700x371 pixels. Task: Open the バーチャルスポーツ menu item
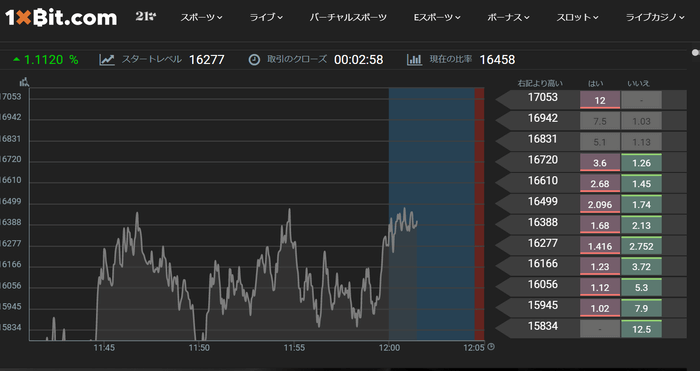(348, 17)
